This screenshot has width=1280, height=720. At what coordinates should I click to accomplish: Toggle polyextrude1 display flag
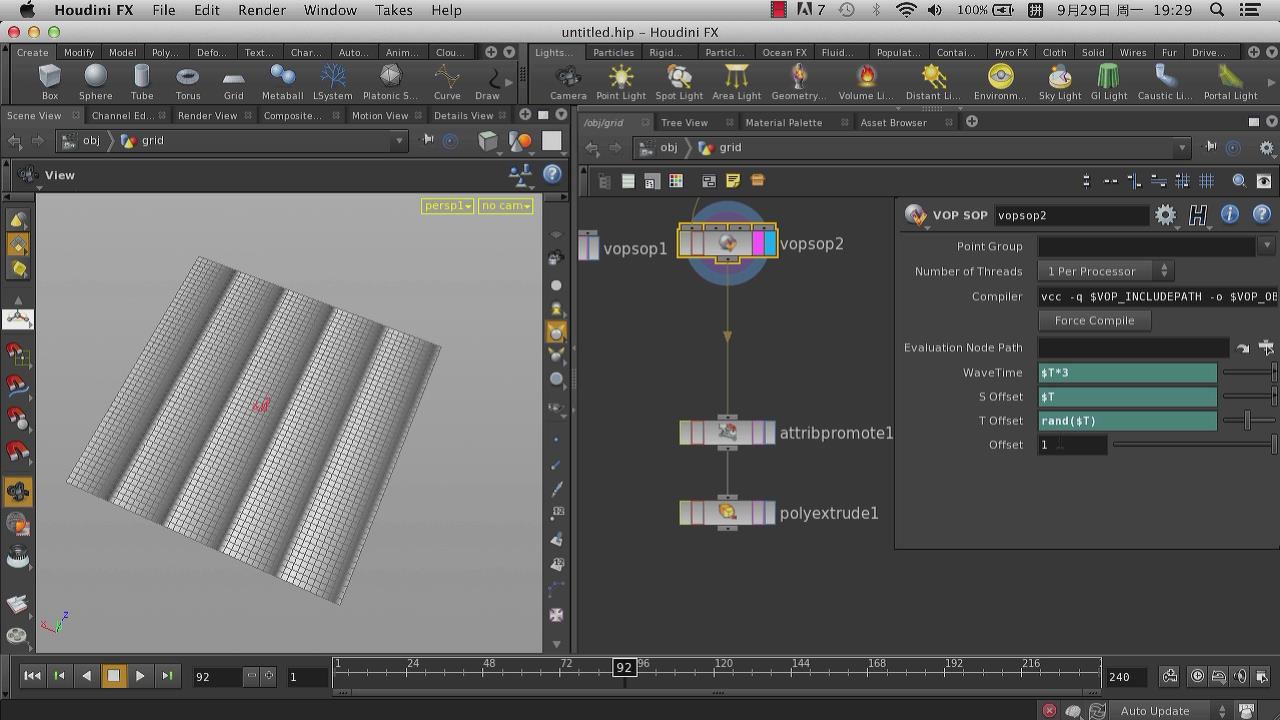click(769, 513)
